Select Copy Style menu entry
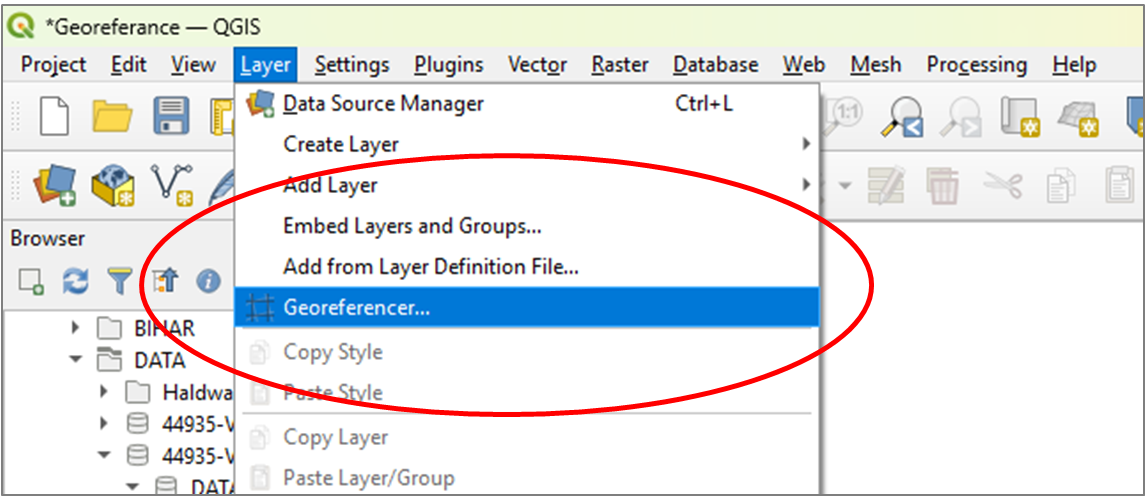Viewport: 1146px width, 497px height. click(x=527, y=352)
